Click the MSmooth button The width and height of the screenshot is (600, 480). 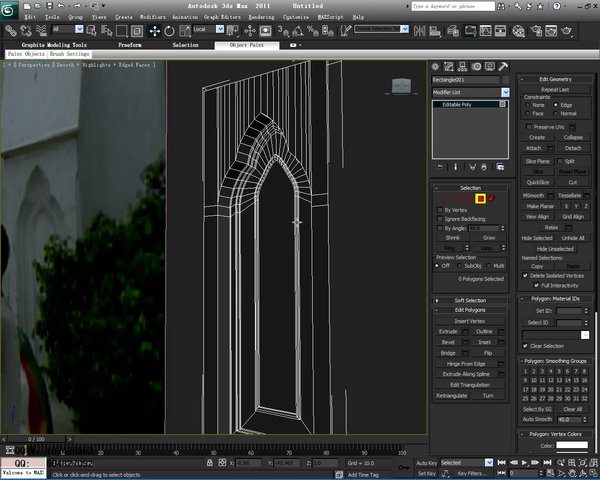tap(533, 195)
